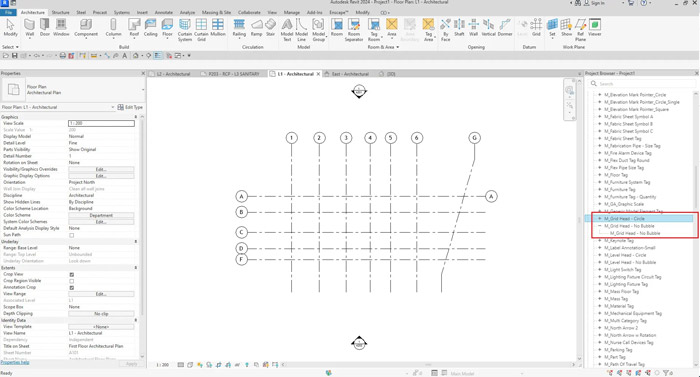This screenshot has width=700, height=377.
Task: Toggle the Annotation Crop checkbox
Action: coord(71,288)
